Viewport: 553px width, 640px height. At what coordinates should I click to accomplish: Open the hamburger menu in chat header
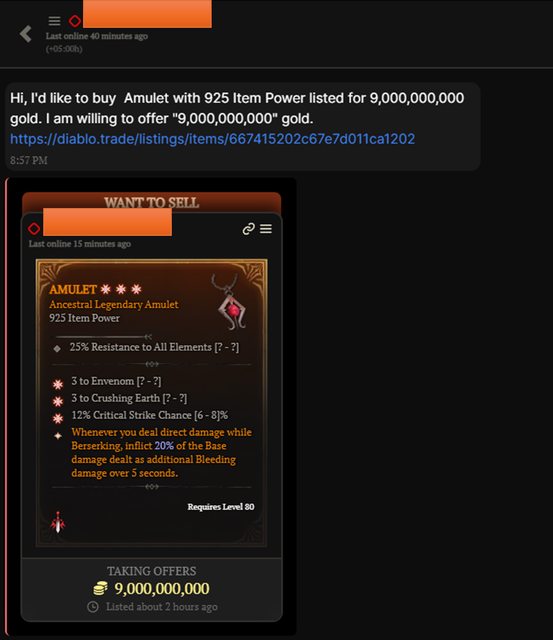[54, 21]
